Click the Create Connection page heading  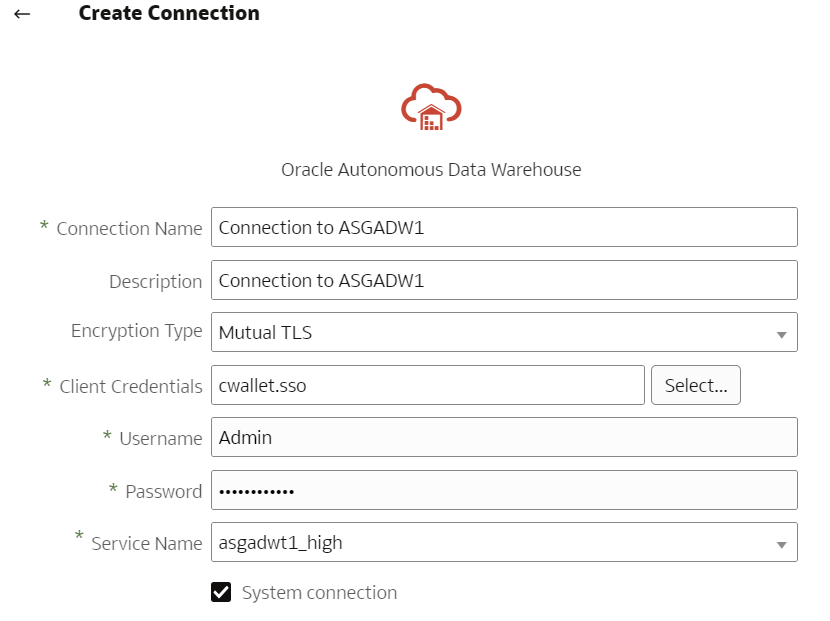169,14
